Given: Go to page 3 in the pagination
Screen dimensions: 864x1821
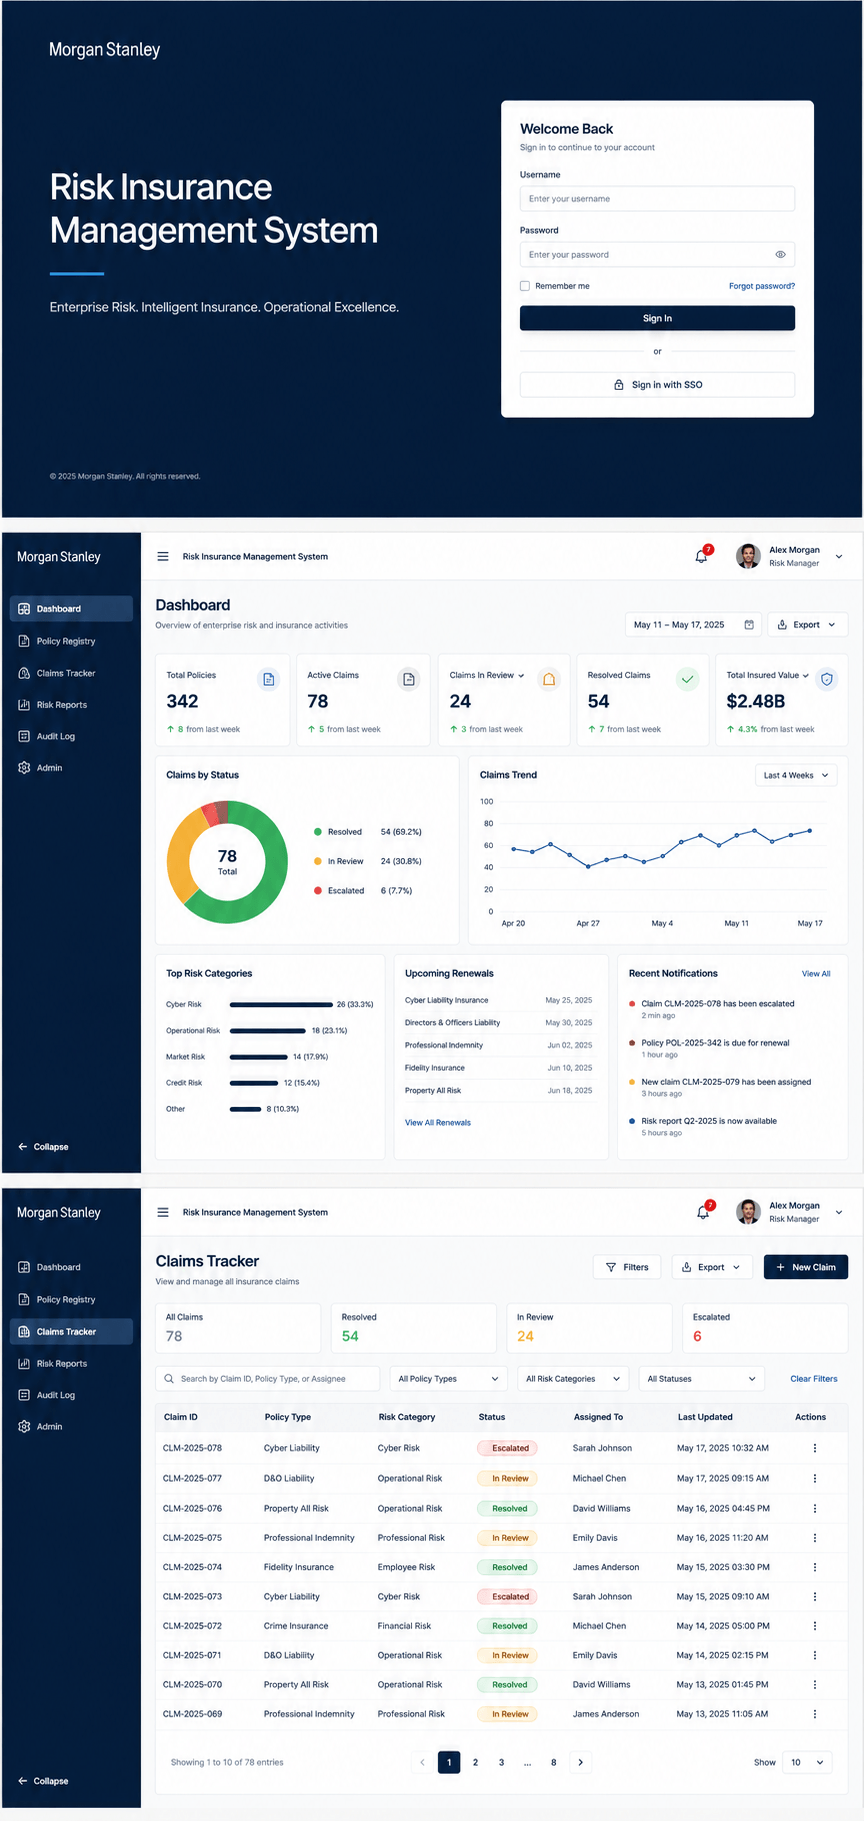Looking at the screenshot, I should click(x=501, y=1762).
